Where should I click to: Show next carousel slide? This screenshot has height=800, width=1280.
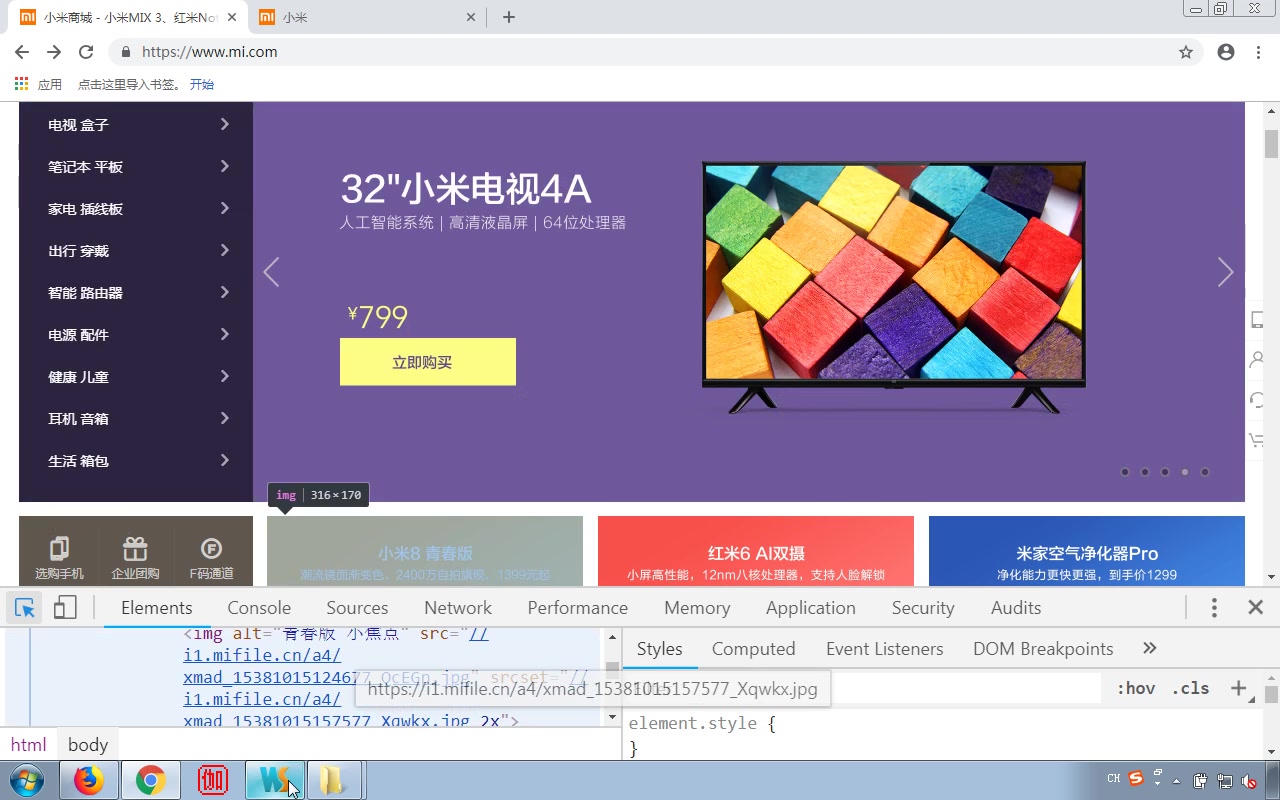click(1225, 272)
